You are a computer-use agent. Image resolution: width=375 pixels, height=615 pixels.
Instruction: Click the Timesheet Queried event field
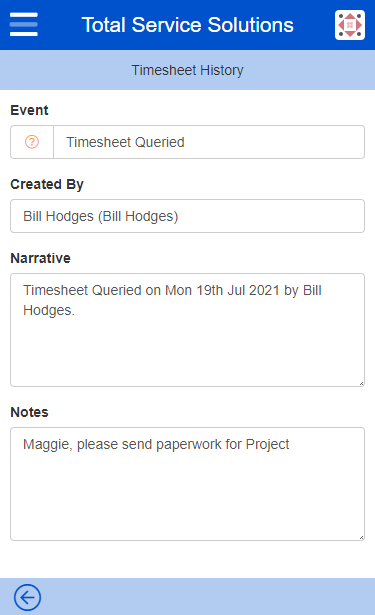(209, 142)
